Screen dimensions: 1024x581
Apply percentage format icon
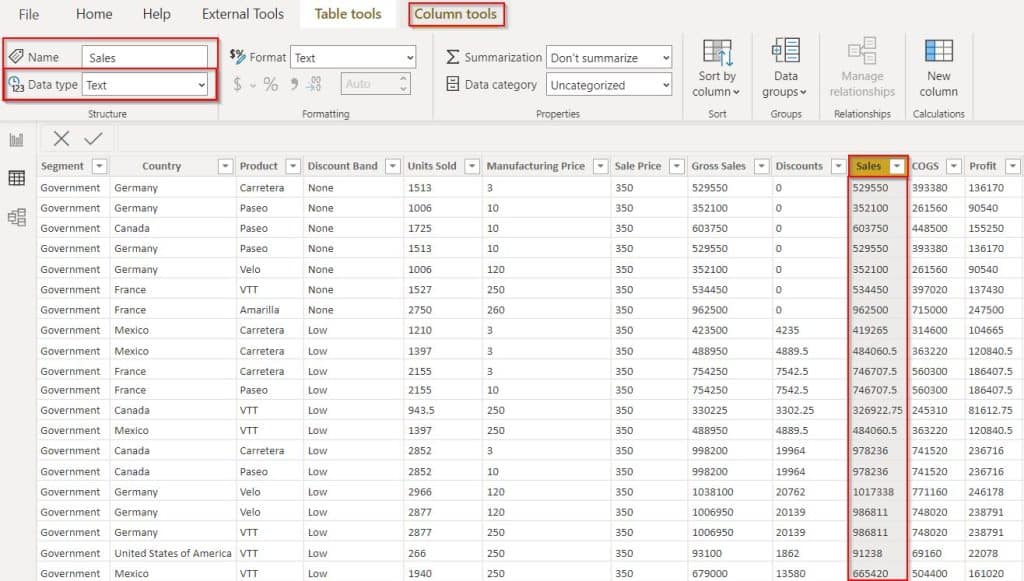[270, 84]
